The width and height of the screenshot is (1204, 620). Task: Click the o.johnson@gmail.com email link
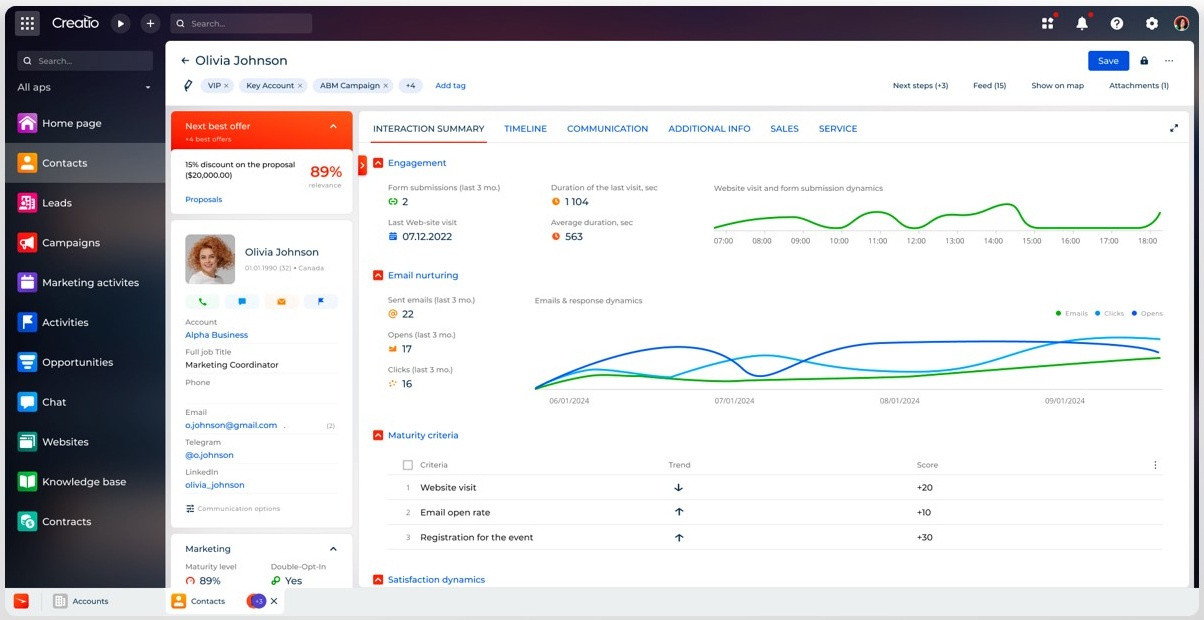coord(231,425)
